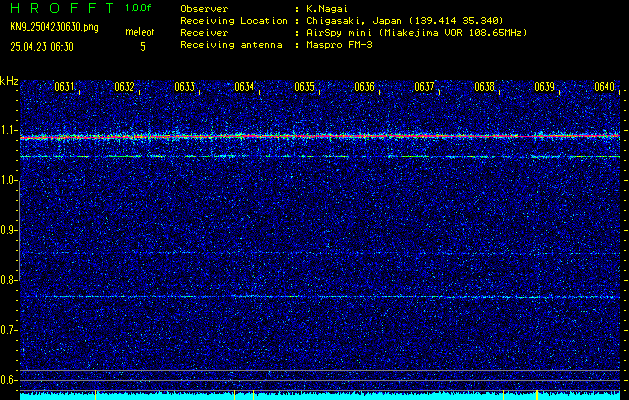This screenshot has width=629, height=400.
Task: Click the yellow meteor marker just after 0638
Action: pos(503,395)
